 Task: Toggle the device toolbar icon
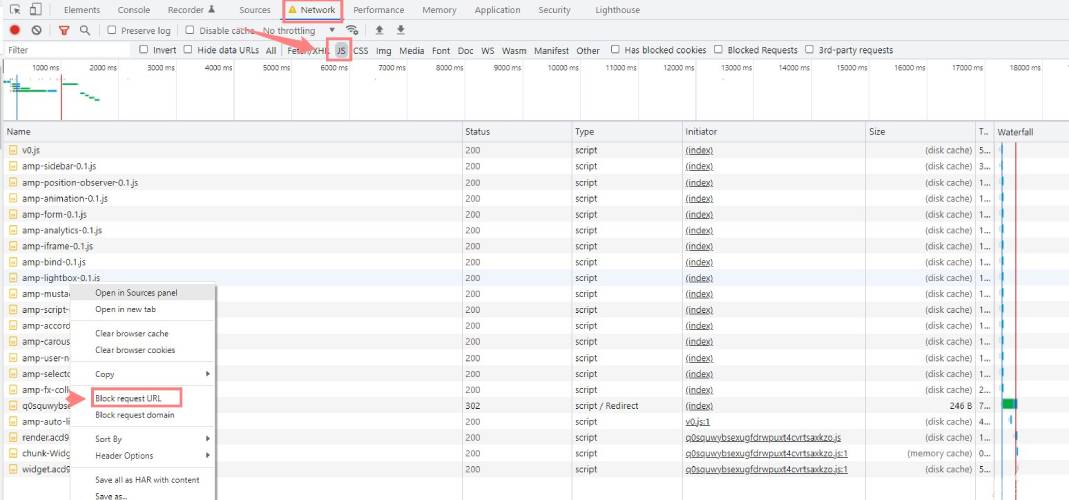click(x=35, y=10)
